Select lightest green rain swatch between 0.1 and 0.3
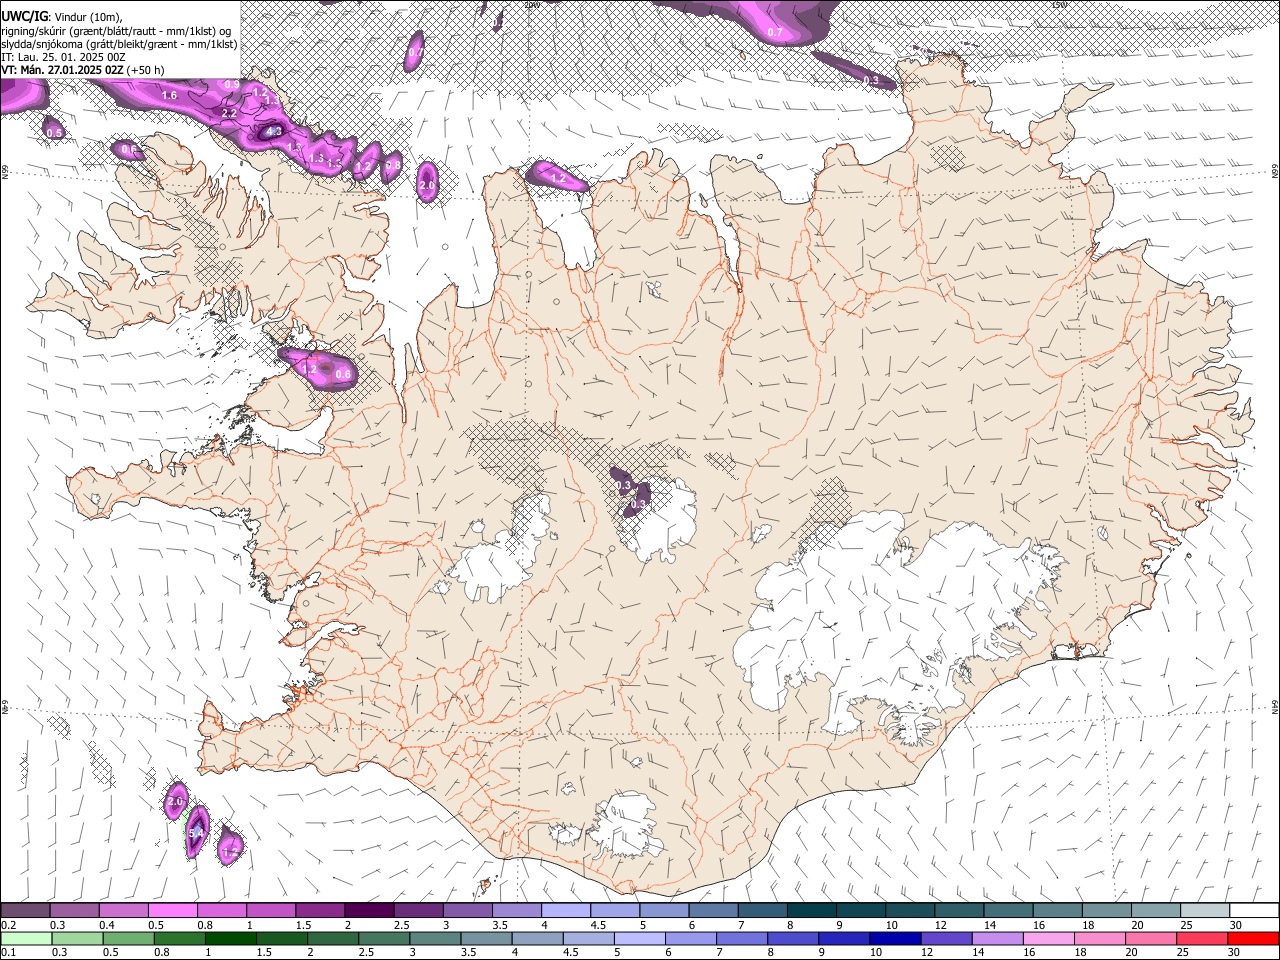The image size is (1280, 960). pos(26,938)
